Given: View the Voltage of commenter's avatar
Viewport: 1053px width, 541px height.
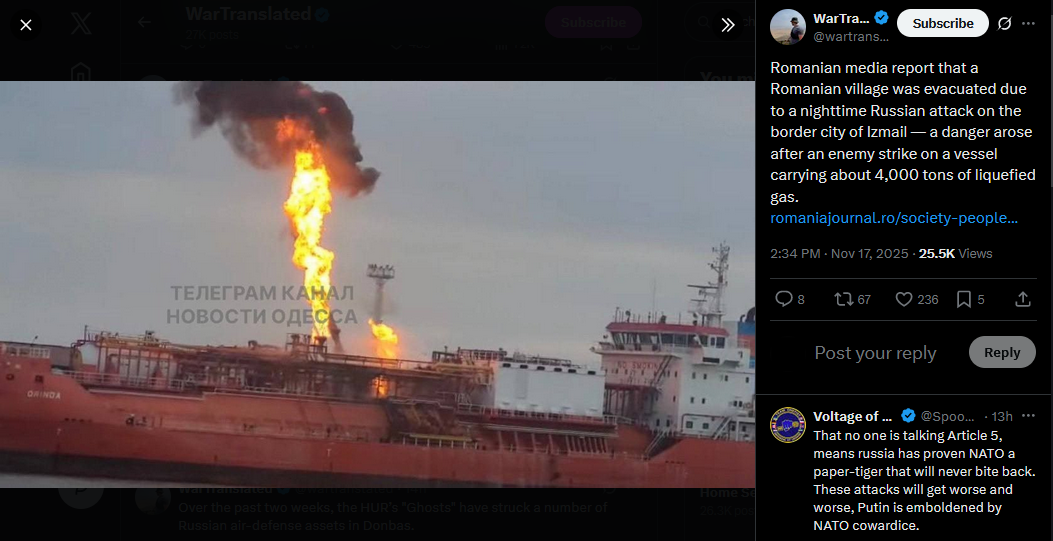Looking at the screenshot, I should (788, 426).
